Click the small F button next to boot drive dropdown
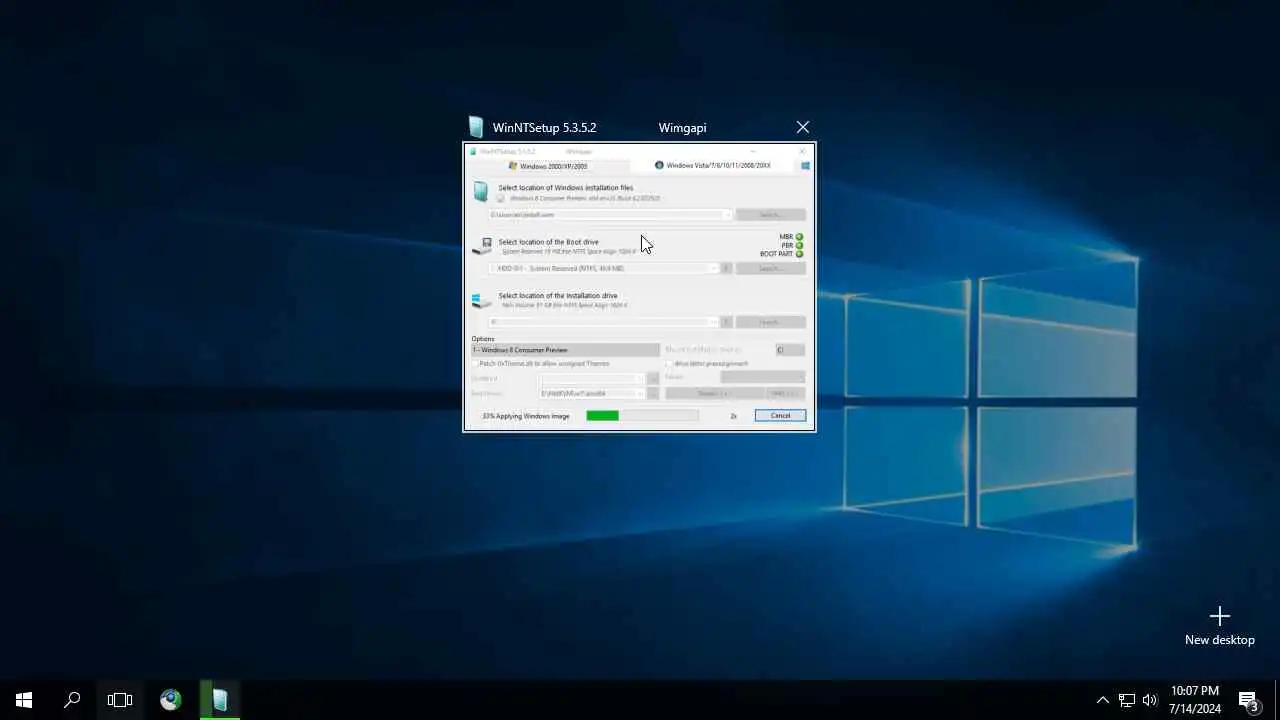1280x720 pixels. pyautogui.click(x=727, y=268)
